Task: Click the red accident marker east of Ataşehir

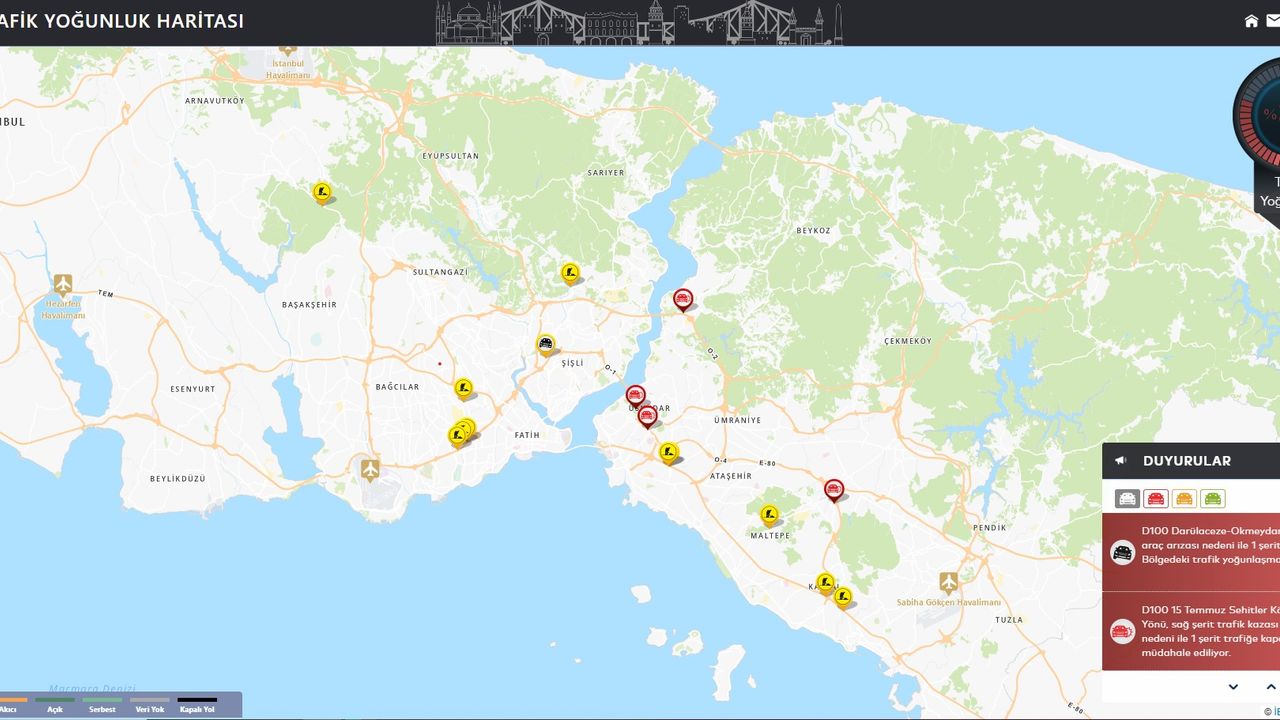Action: 834,489
